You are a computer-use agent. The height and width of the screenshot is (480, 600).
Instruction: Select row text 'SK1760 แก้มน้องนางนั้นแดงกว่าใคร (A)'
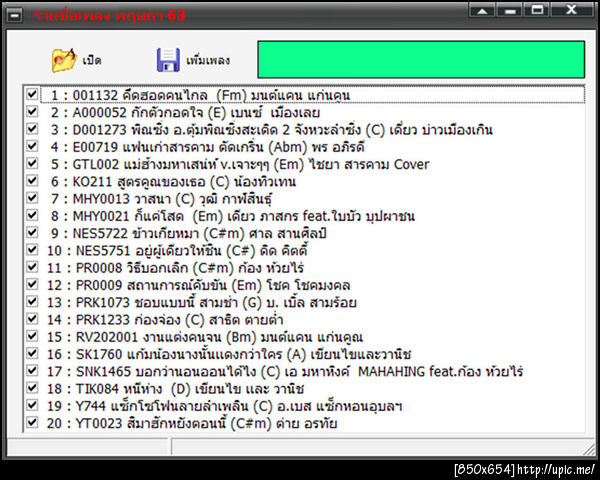[x=191, y=354]
